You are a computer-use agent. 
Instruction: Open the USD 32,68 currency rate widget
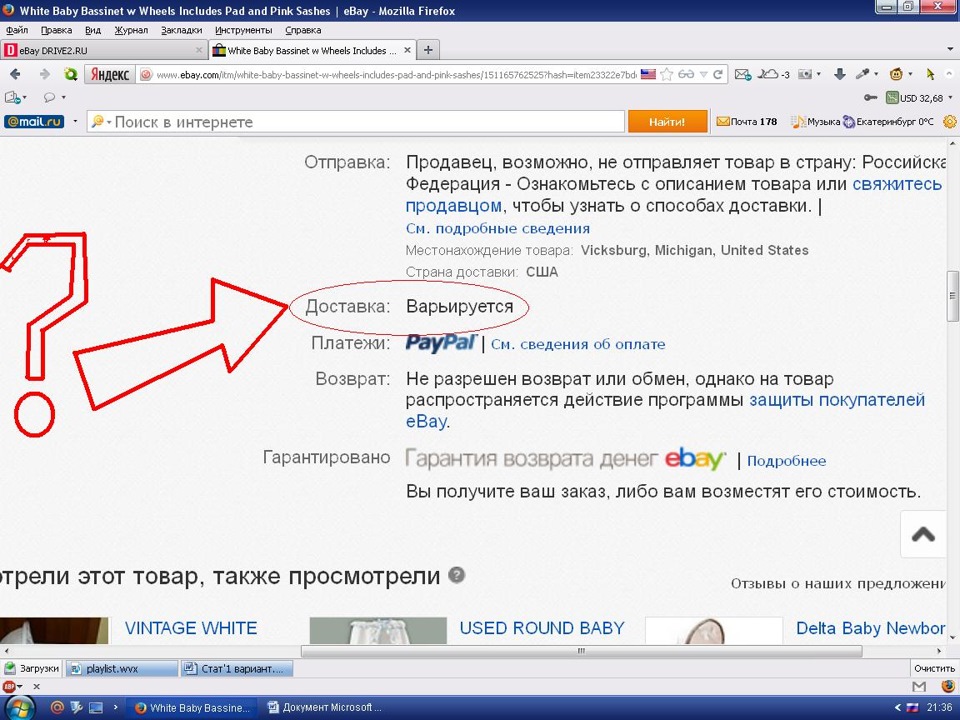click(915, 98)
